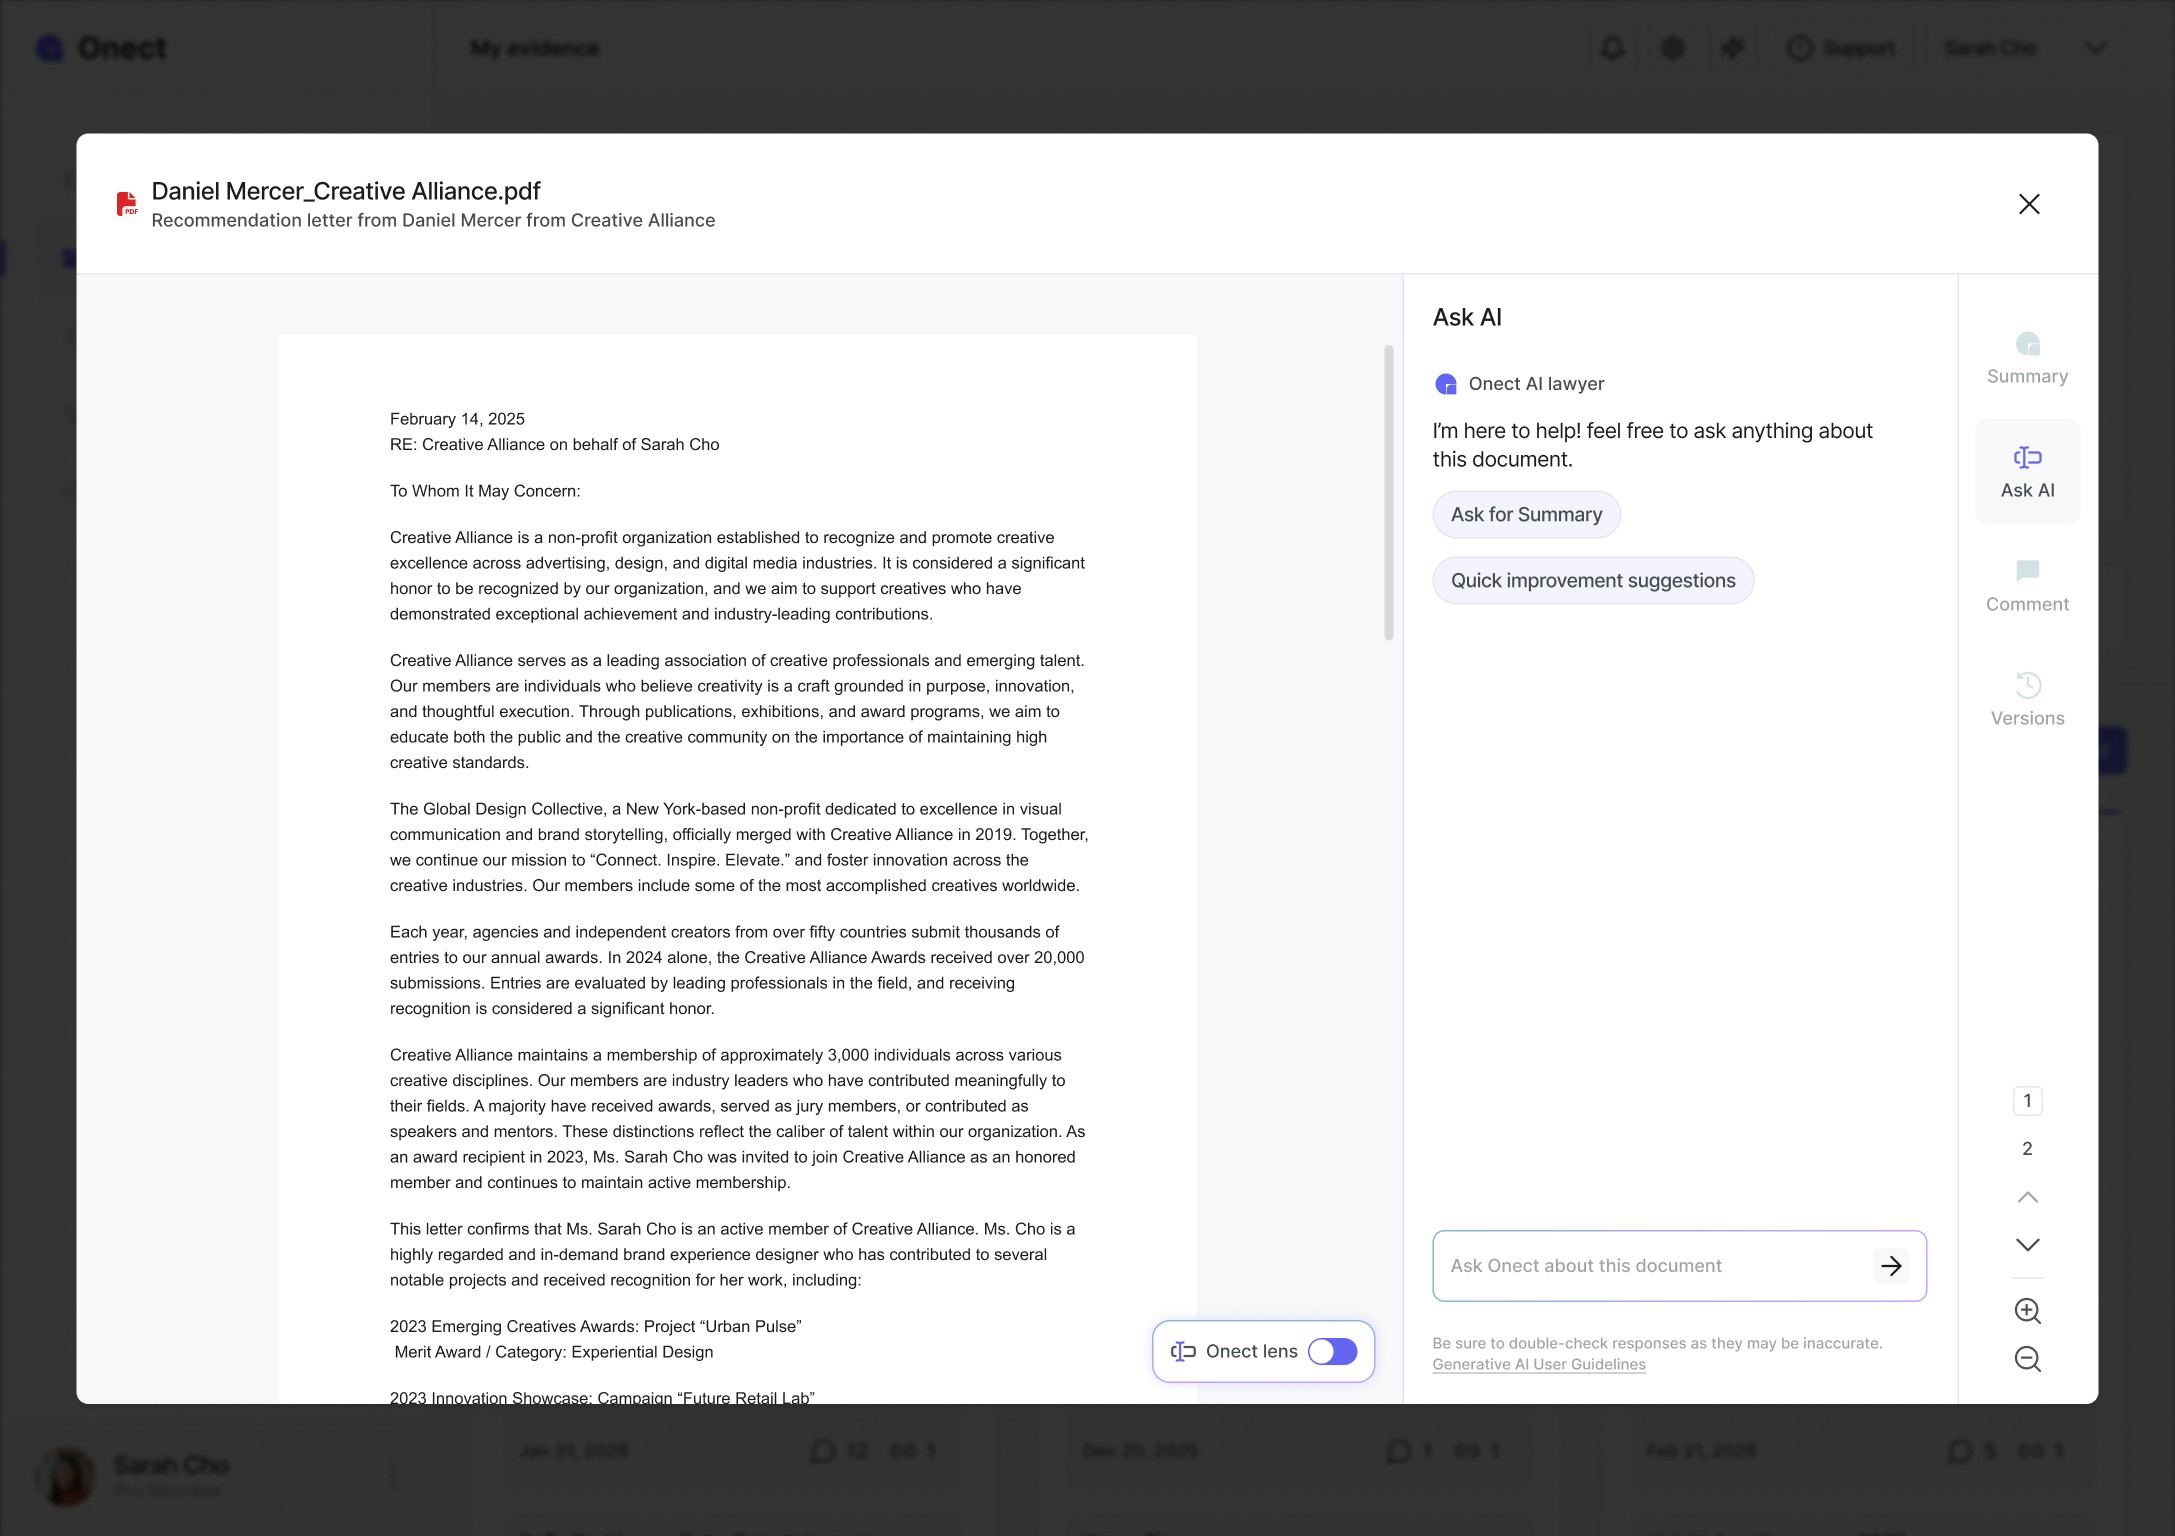Go to previous page with up chevron
This screenshot has height=1536, width=2175.
pos(2027,1197)
